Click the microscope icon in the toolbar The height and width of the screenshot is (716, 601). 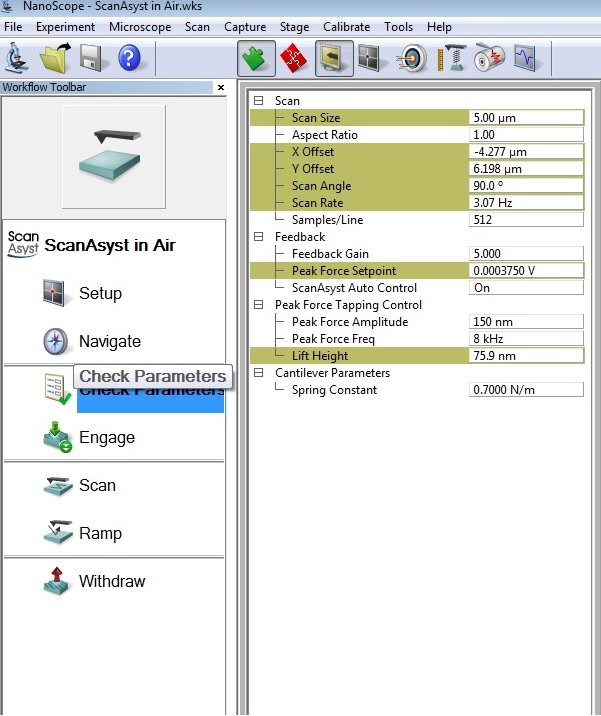(16, 58)
